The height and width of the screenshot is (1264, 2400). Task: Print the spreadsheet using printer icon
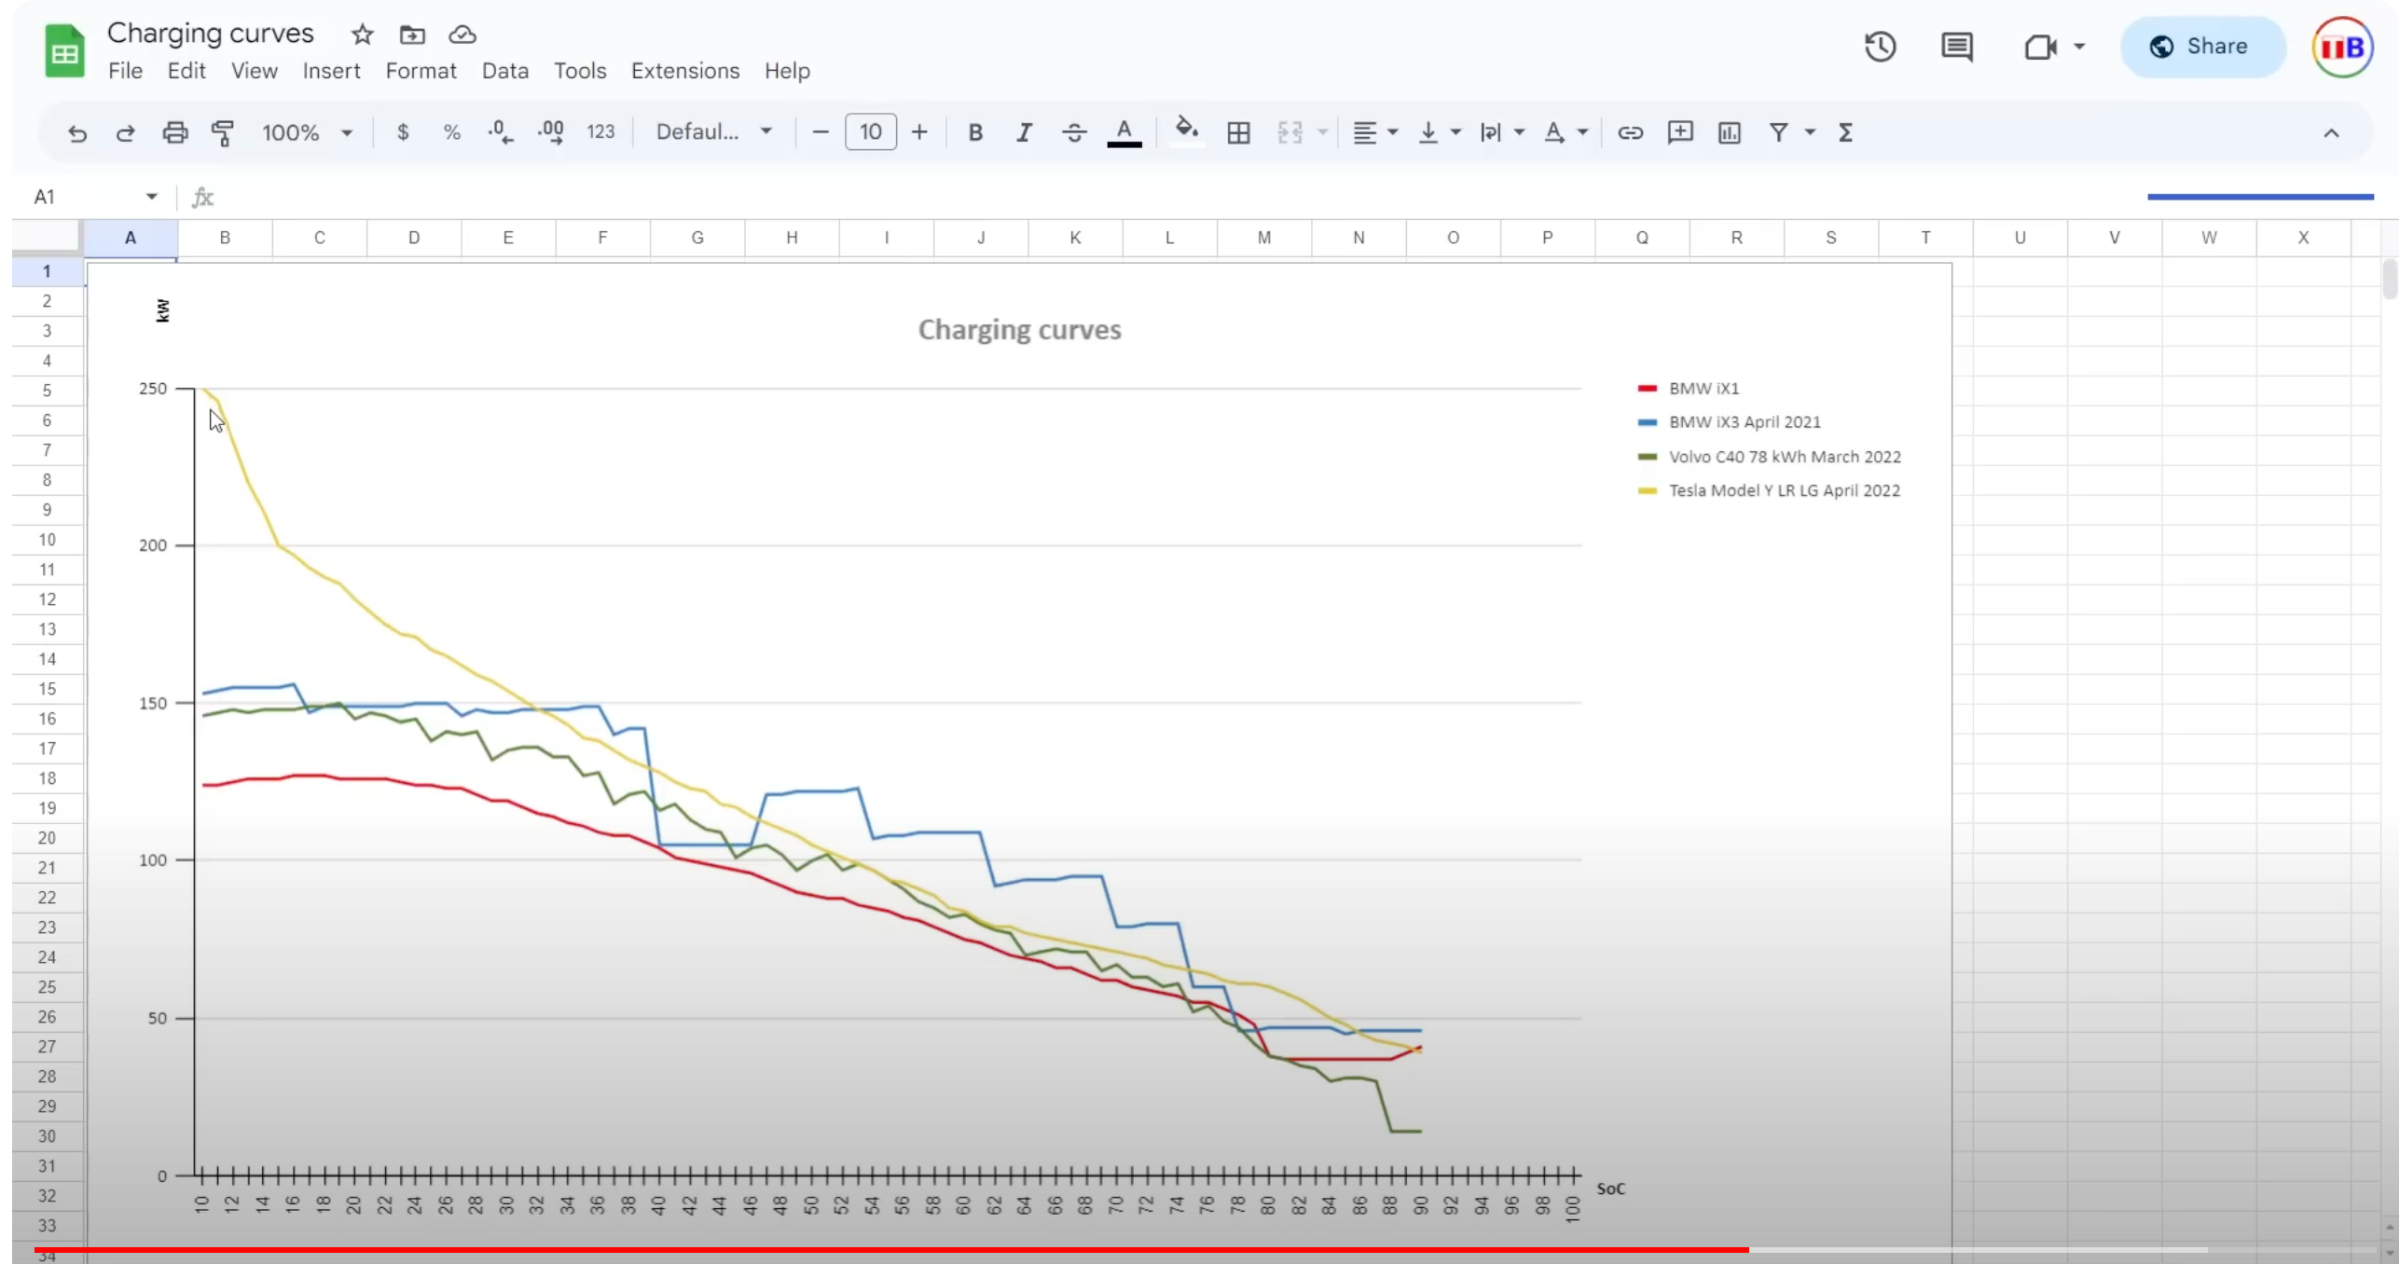[175, 133]
